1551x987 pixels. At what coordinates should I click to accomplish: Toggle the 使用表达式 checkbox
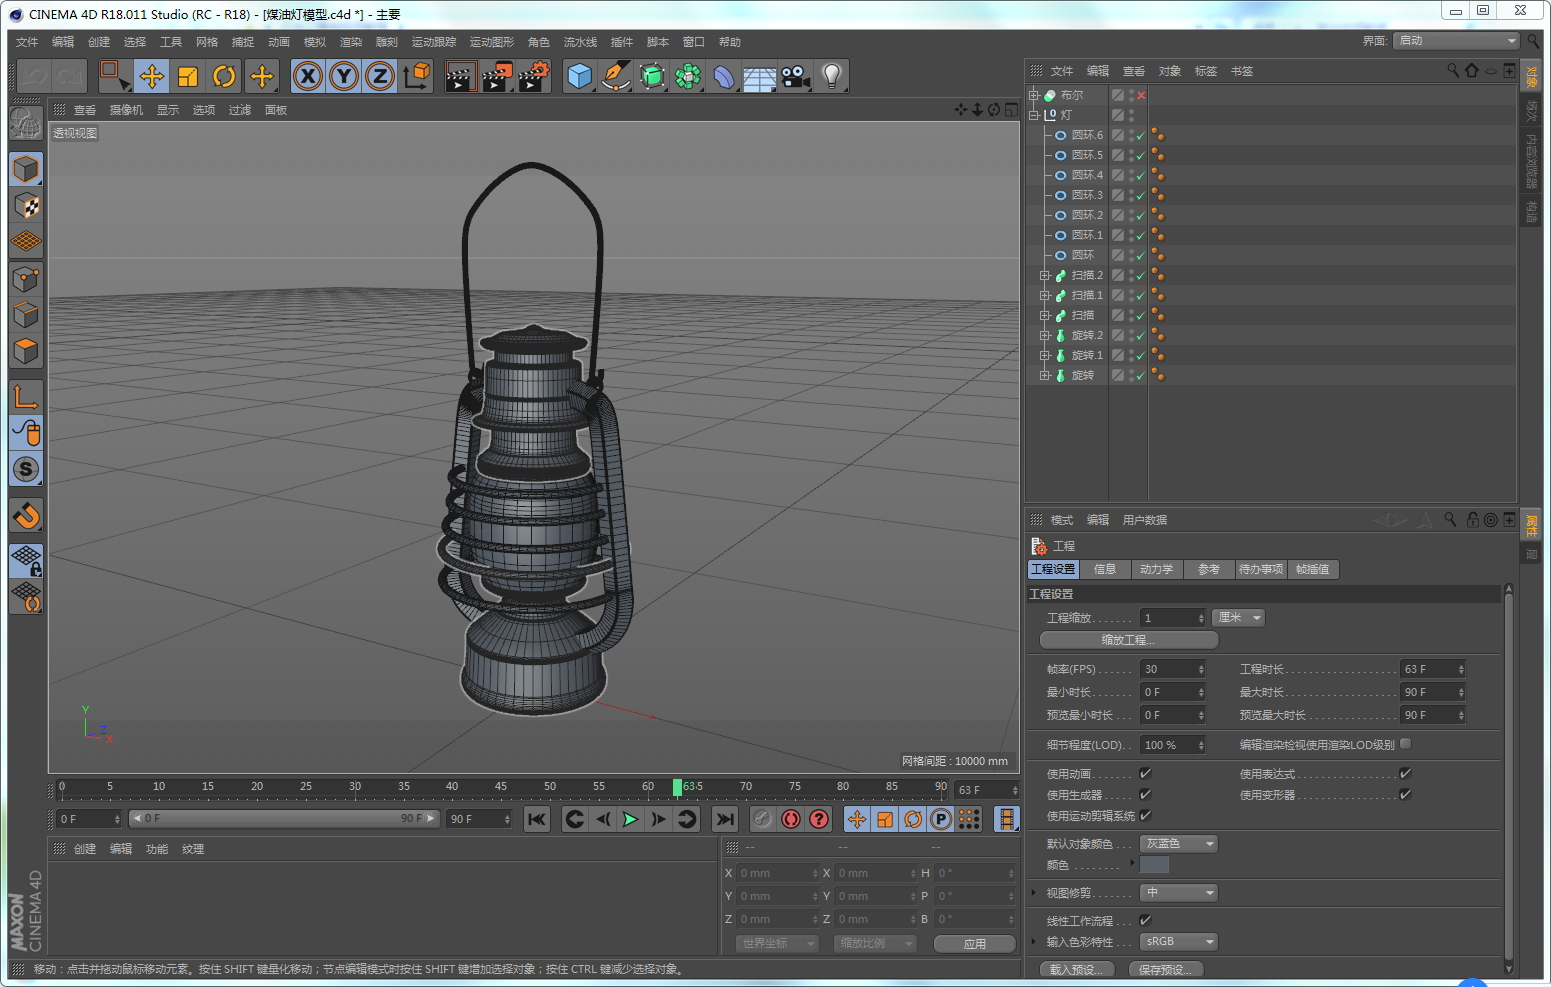pos(1405,773)
